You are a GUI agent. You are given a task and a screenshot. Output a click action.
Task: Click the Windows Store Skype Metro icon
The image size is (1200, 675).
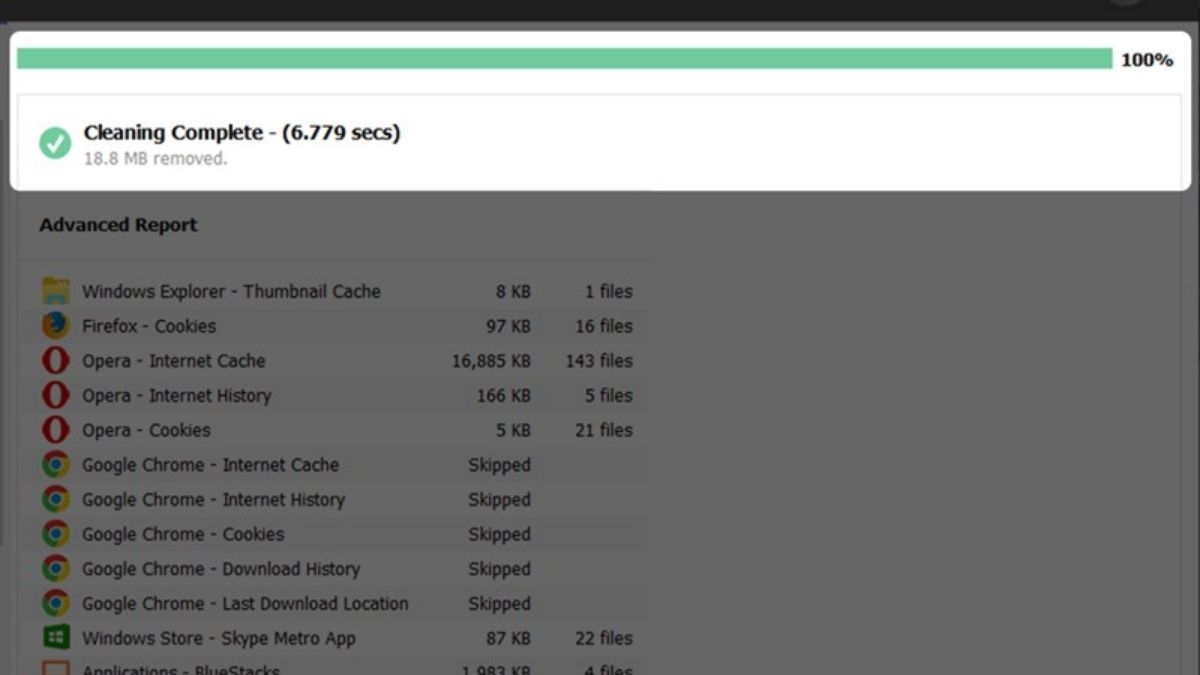tap(56, 638)
